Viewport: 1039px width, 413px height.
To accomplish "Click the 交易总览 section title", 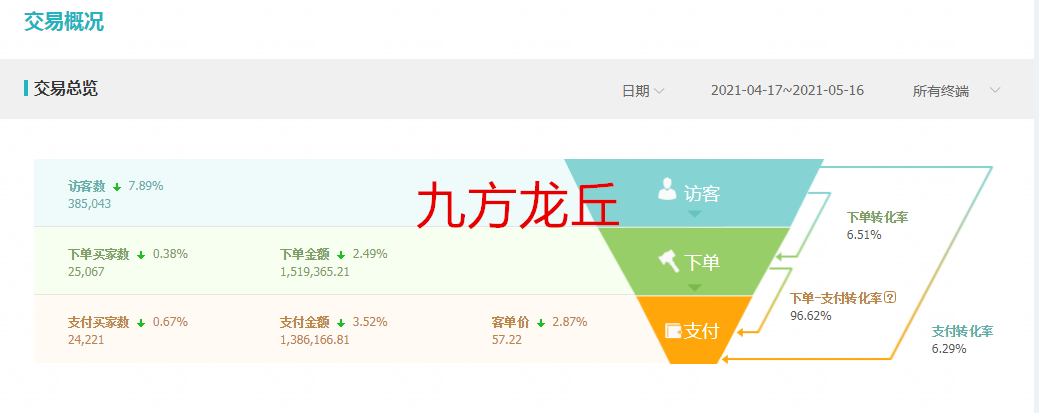I will pyautogui.click(x=66, y=88).
